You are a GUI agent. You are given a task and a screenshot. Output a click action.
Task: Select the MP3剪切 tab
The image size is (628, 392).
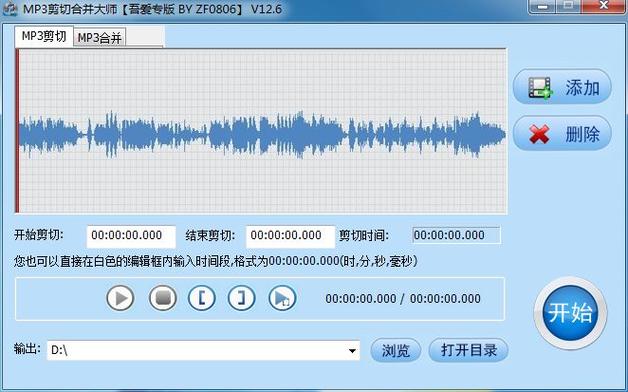(x=44, y=36)
